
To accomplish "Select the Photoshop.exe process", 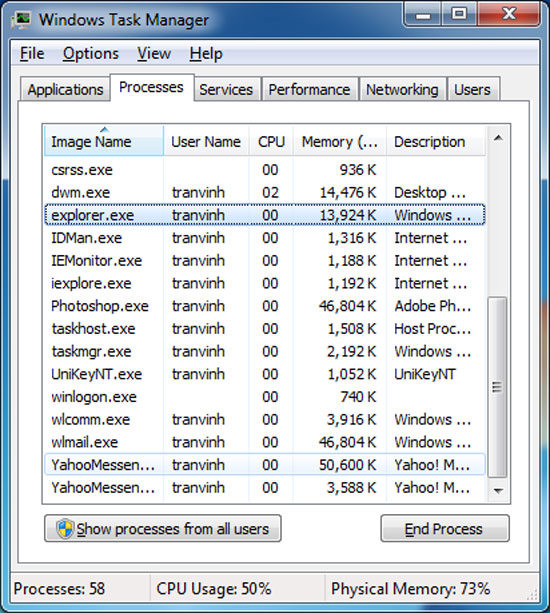I will pos(265,306).
